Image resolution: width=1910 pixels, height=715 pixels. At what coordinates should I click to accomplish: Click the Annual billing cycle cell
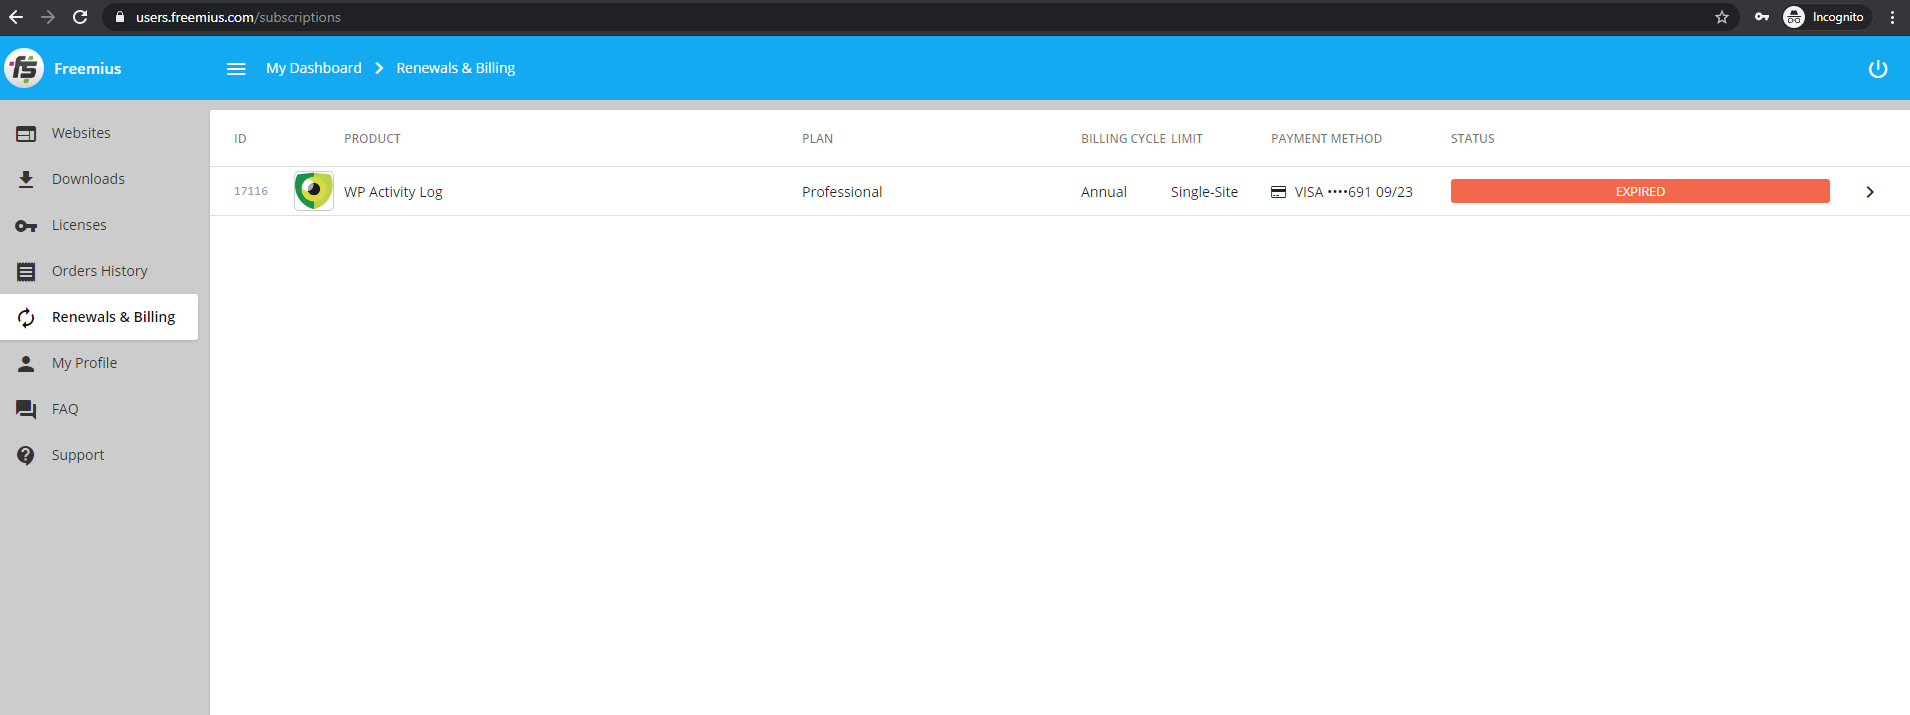(x=1104, y=192)
